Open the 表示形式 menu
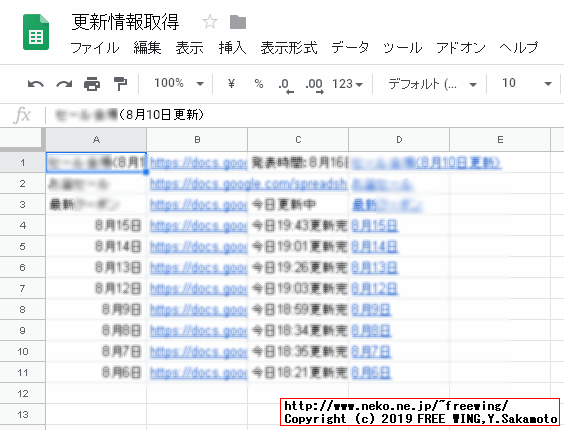564x430 pixels. (x=289, y=47)
